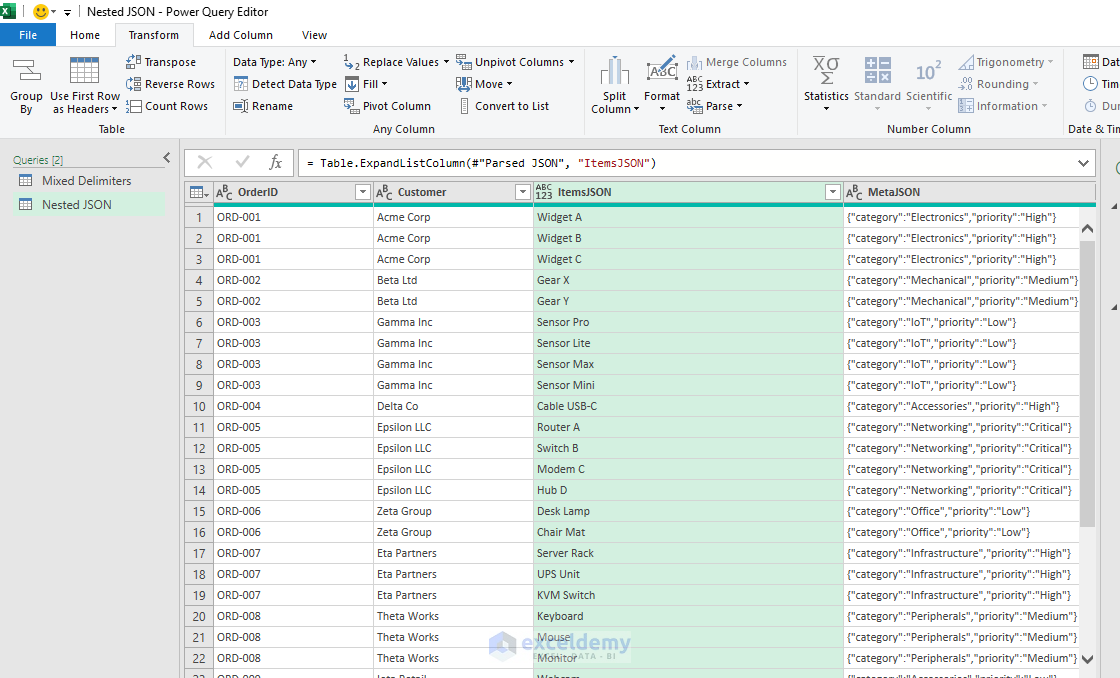
Task: Click the Trigonometry icon
Action: click(x=966, y=62)
